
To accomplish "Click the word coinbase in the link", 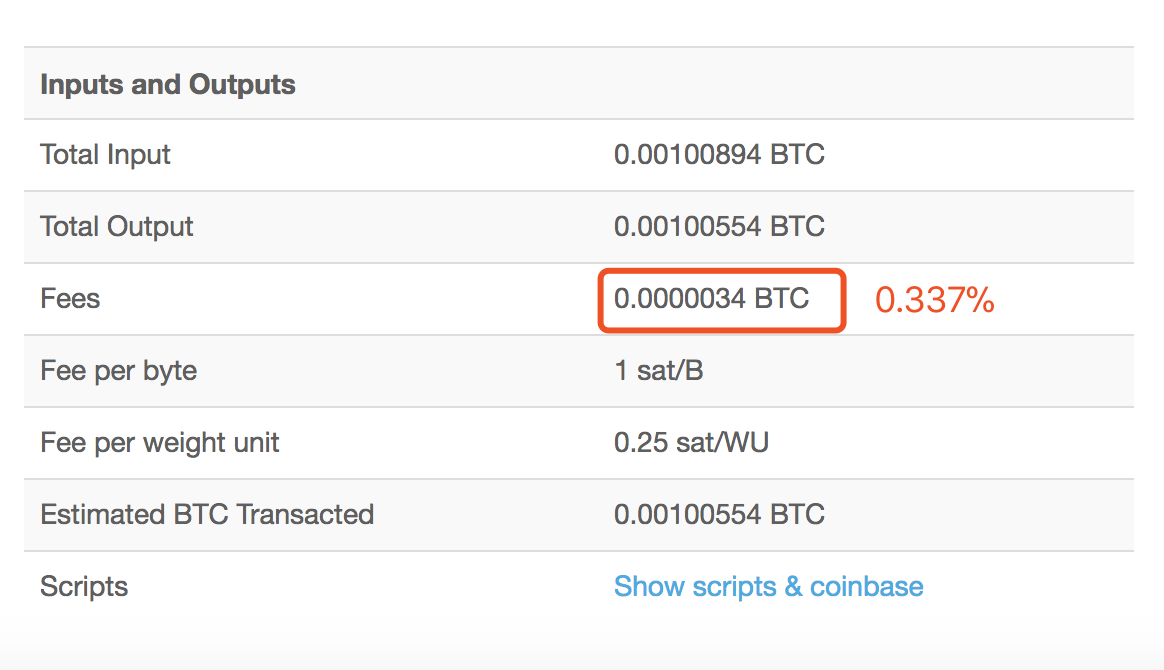I will 866,586.
